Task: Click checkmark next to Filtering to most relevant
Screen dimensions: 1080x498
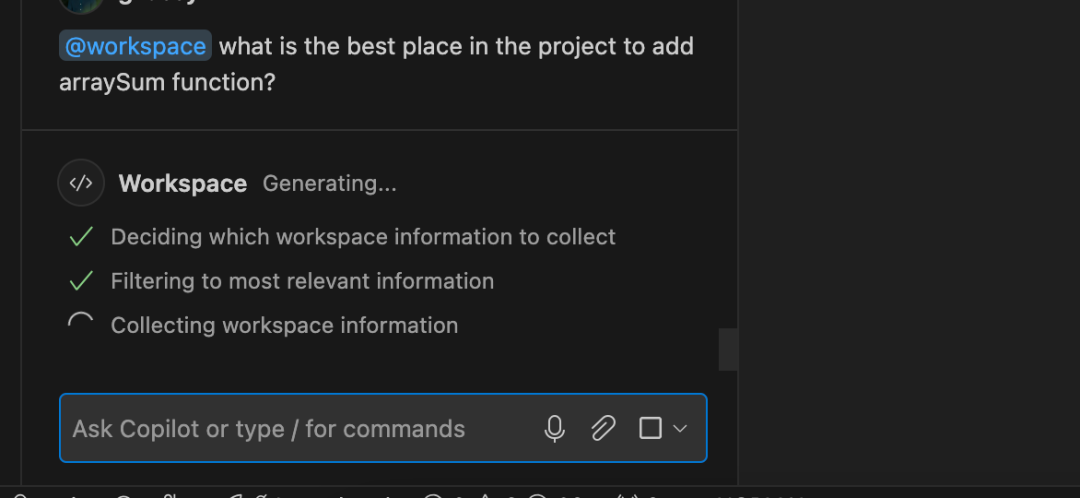Action: tap(81, 281)
